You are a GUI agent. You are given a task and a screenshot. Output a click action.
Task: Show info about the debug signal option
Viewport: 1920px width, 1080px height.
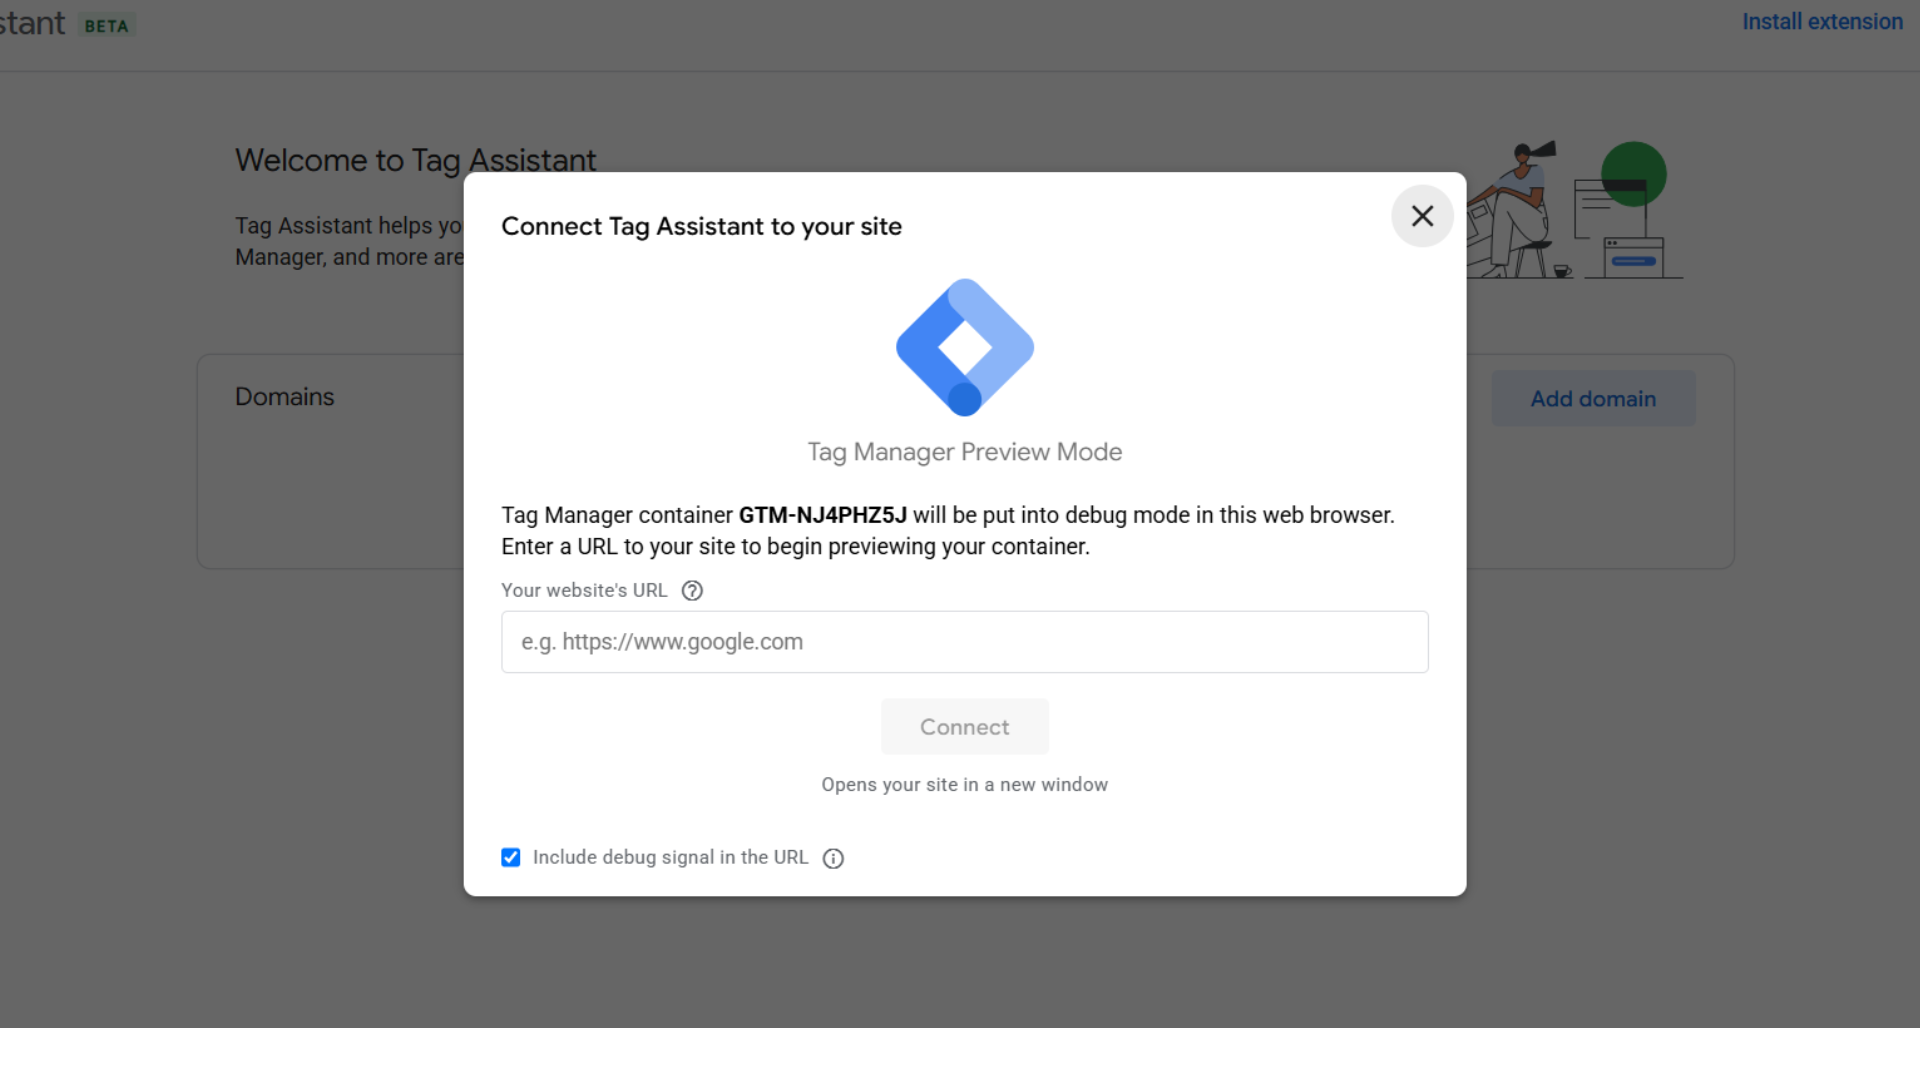[x=833, y=858]
